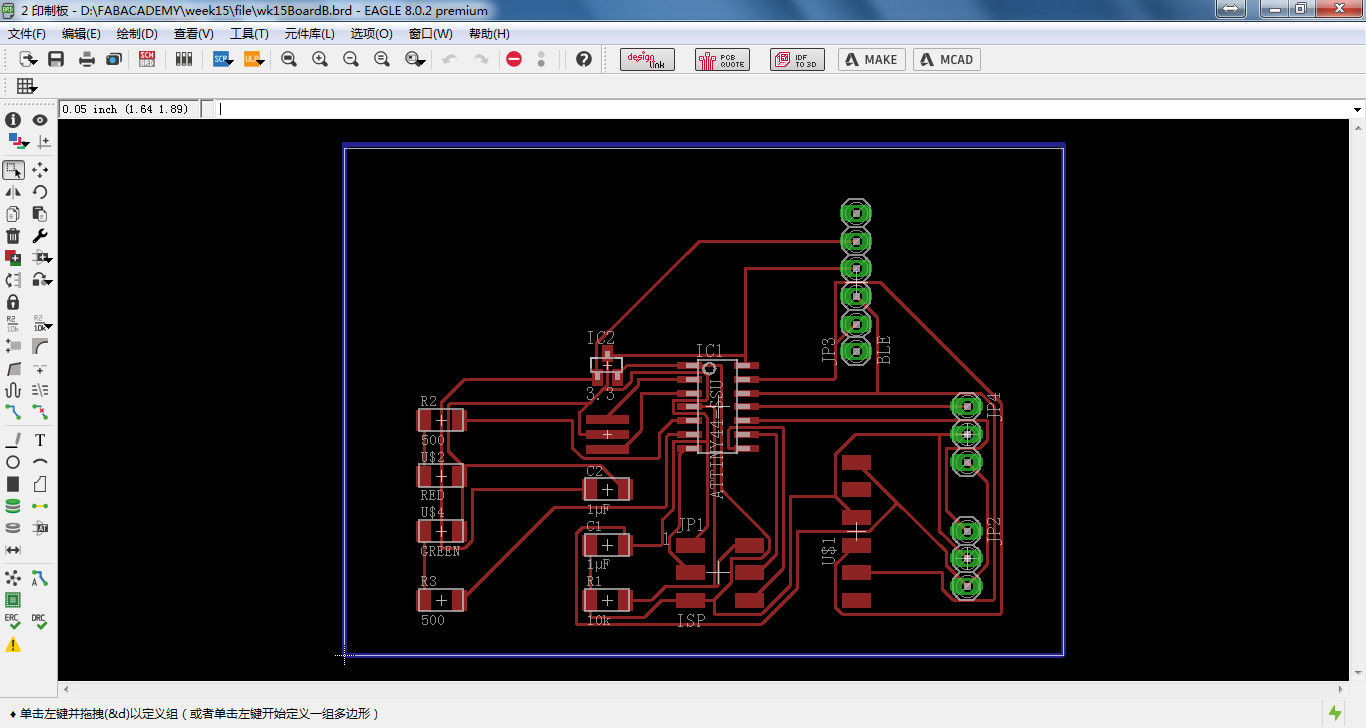Select the Rotate tool

(x=40, y=192)
